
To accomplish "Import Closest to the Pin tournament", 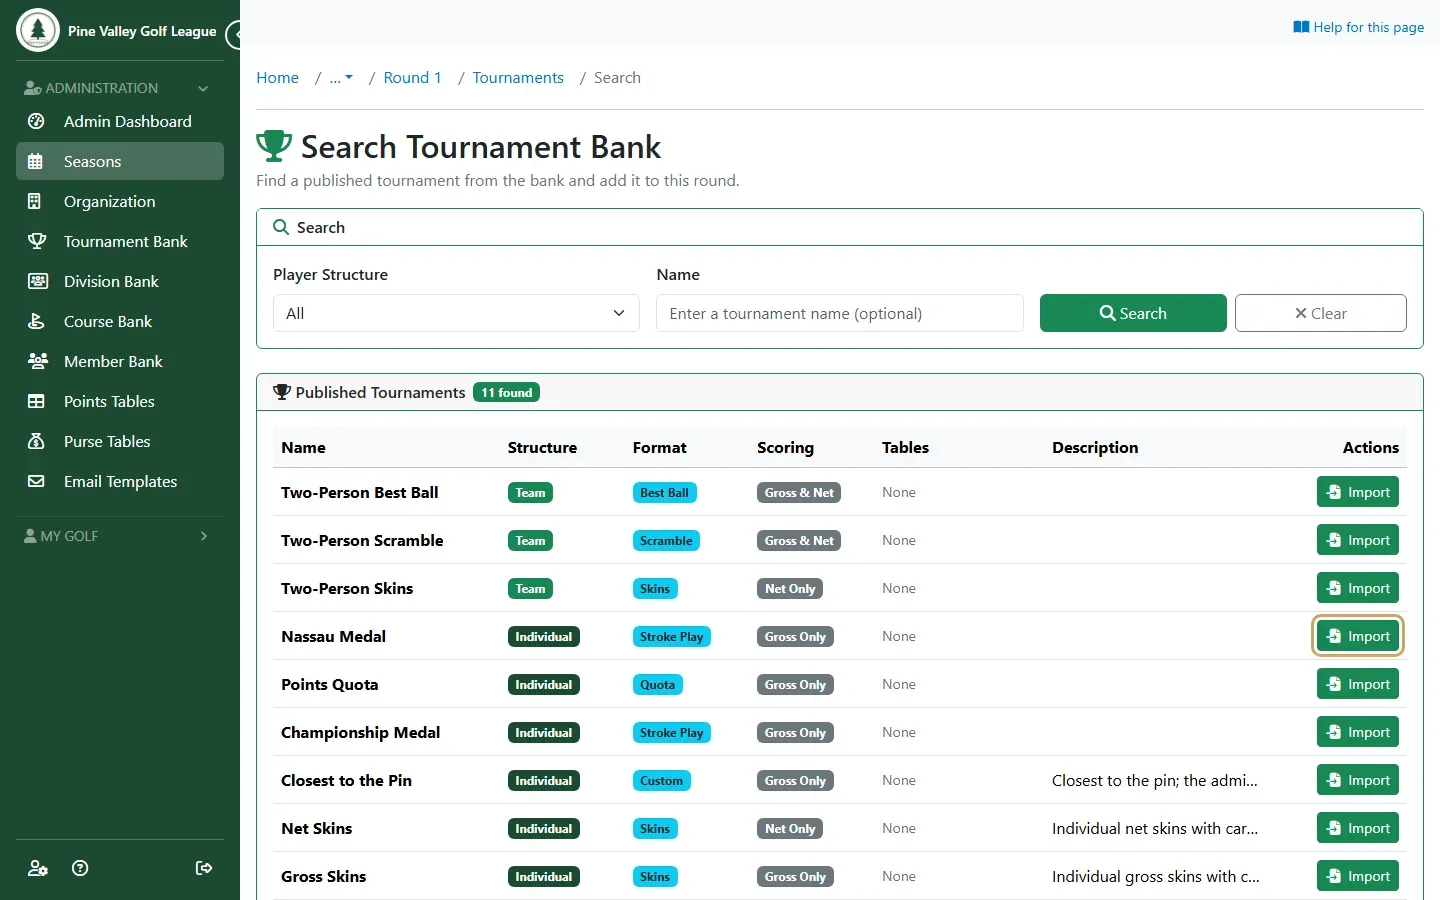I will click(1358, 780).
